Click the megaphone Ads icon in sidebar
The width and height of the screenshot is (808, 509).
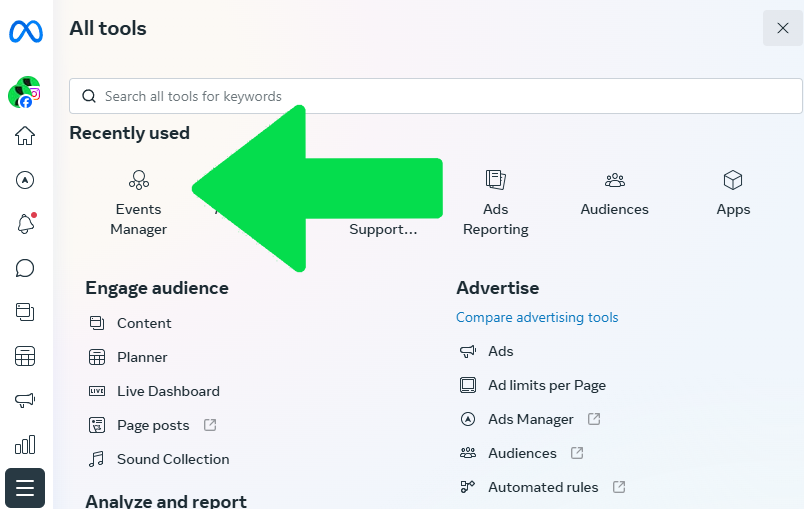coord(25,400)
